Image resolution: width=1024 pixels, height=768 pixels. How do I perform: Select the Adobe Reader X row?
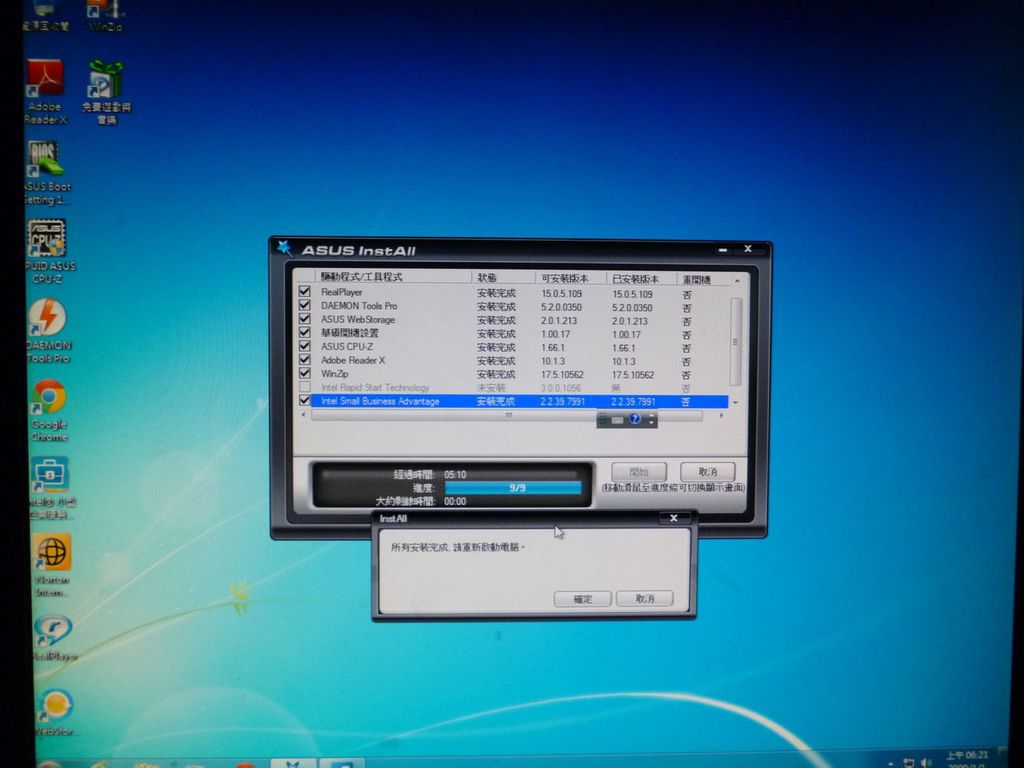520,360
